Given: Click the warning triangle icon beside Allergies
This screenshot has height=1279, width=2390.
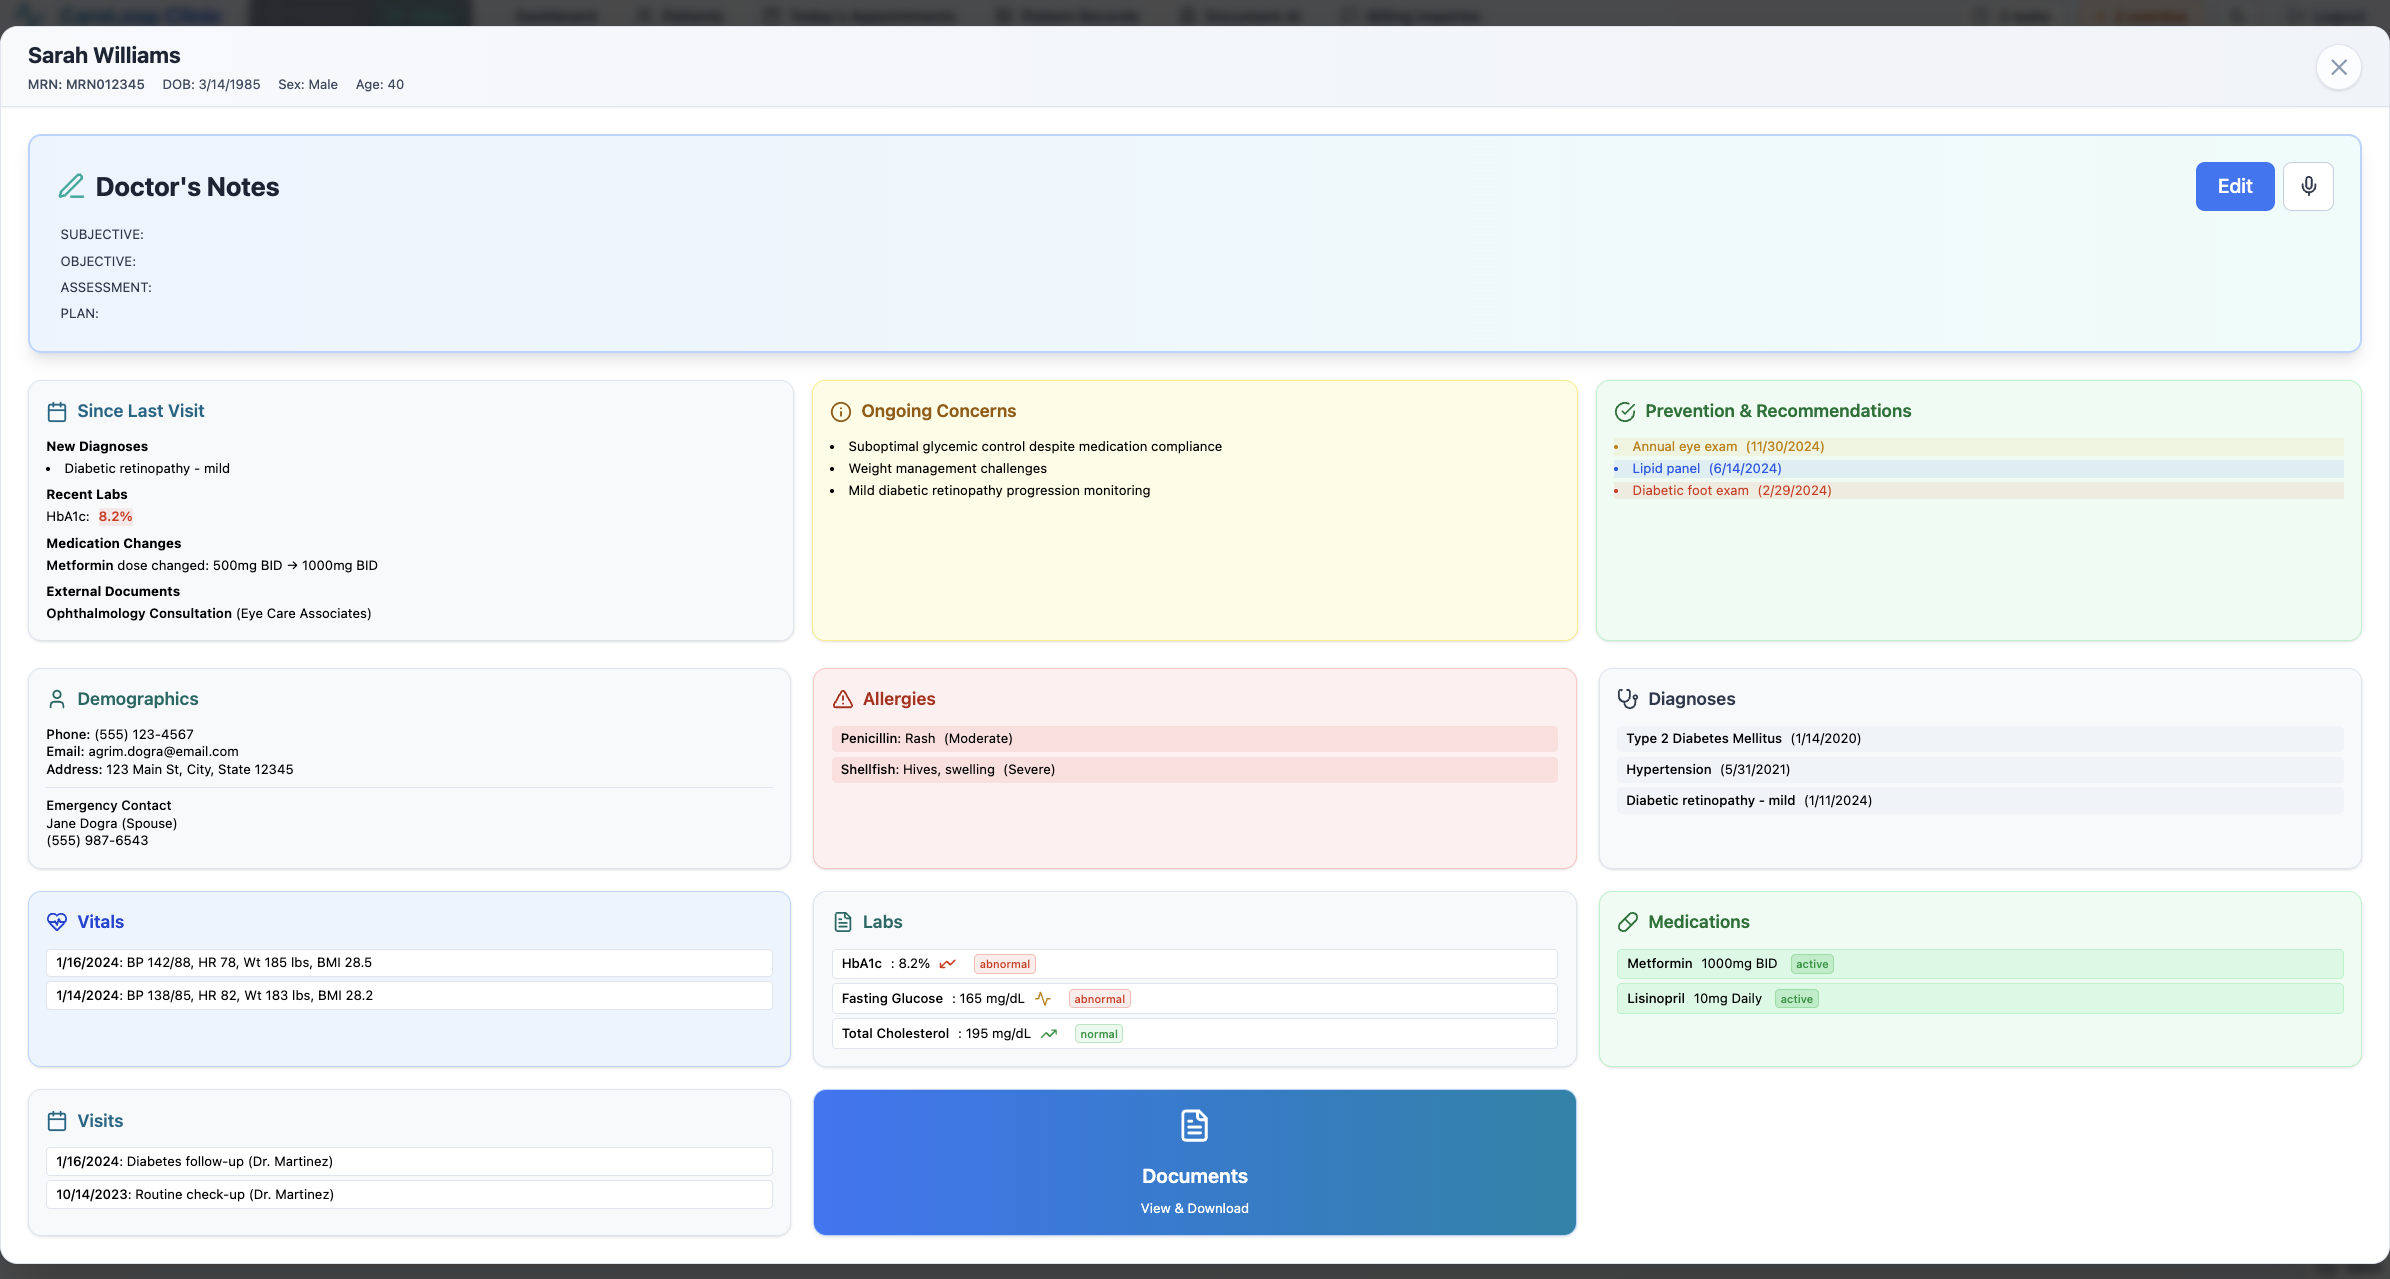Looking at the screenshot, I should pos(843,699).
